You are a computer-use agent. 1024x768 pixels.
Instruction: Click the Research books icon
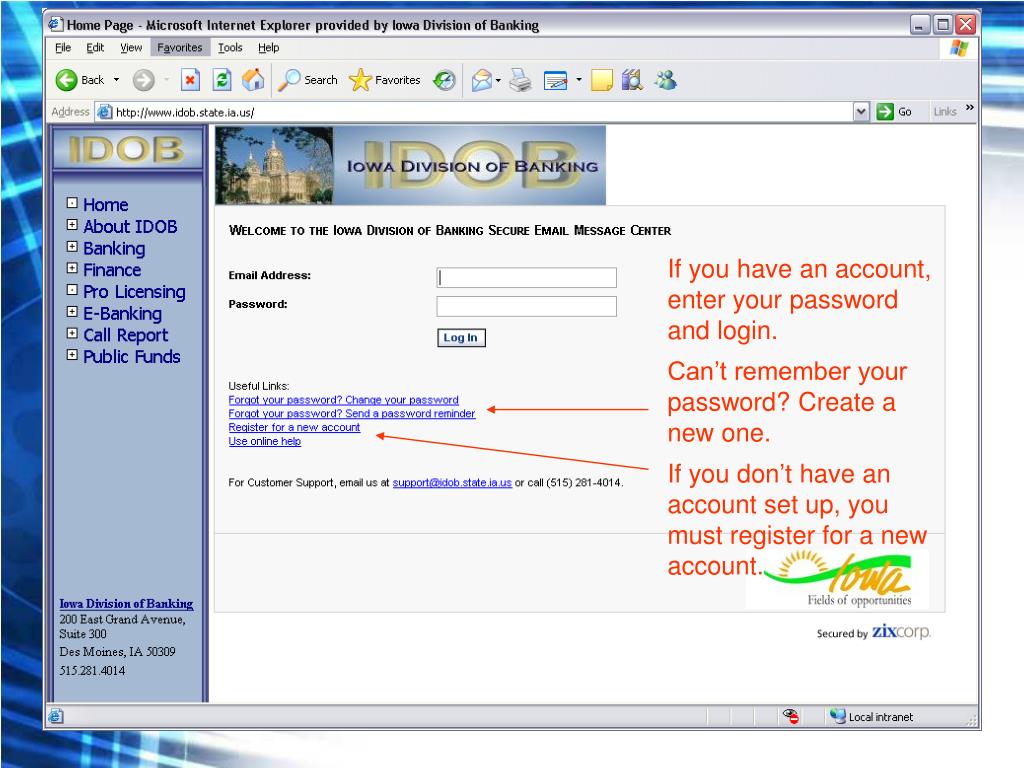632,80
